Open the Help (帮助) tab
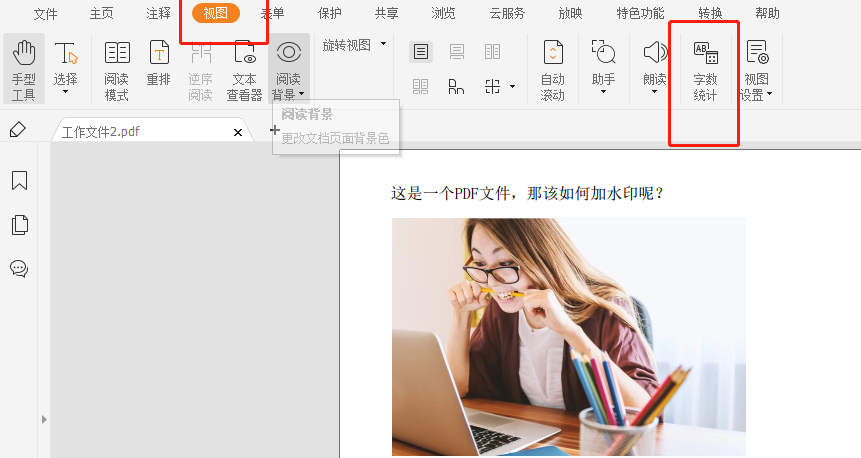 click(767, 14)
